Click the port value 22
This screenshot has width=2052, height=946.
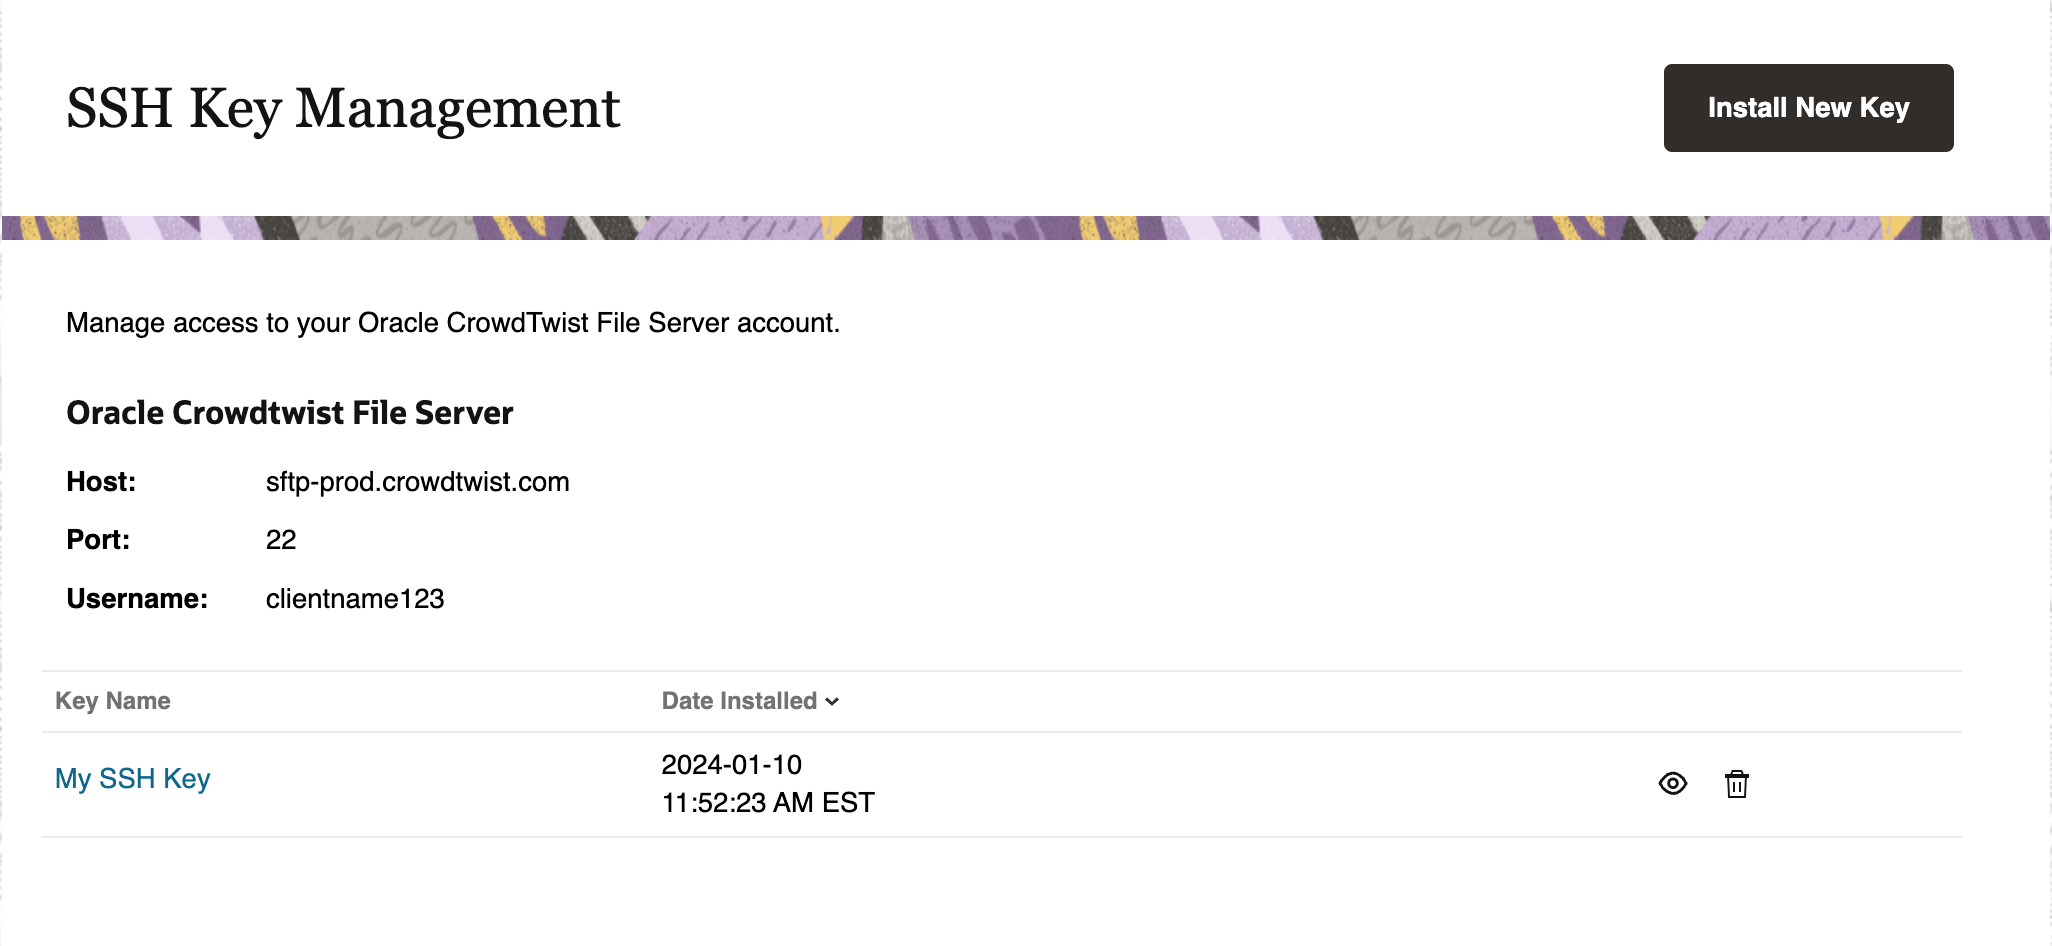[x=281, y=540]
